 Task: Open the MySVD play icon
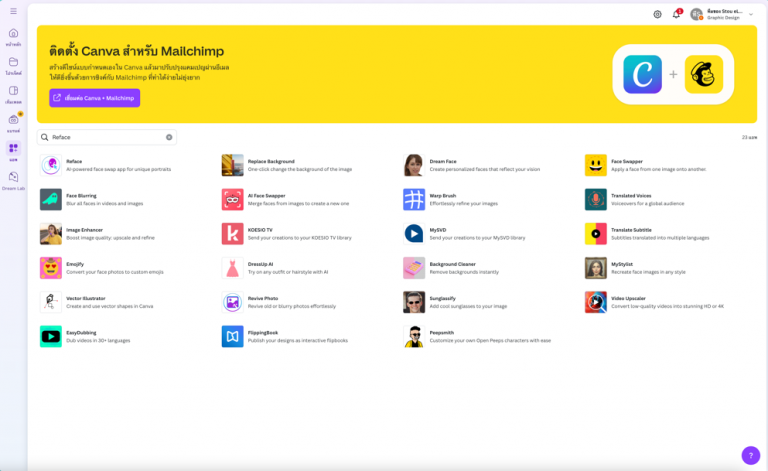414,234
